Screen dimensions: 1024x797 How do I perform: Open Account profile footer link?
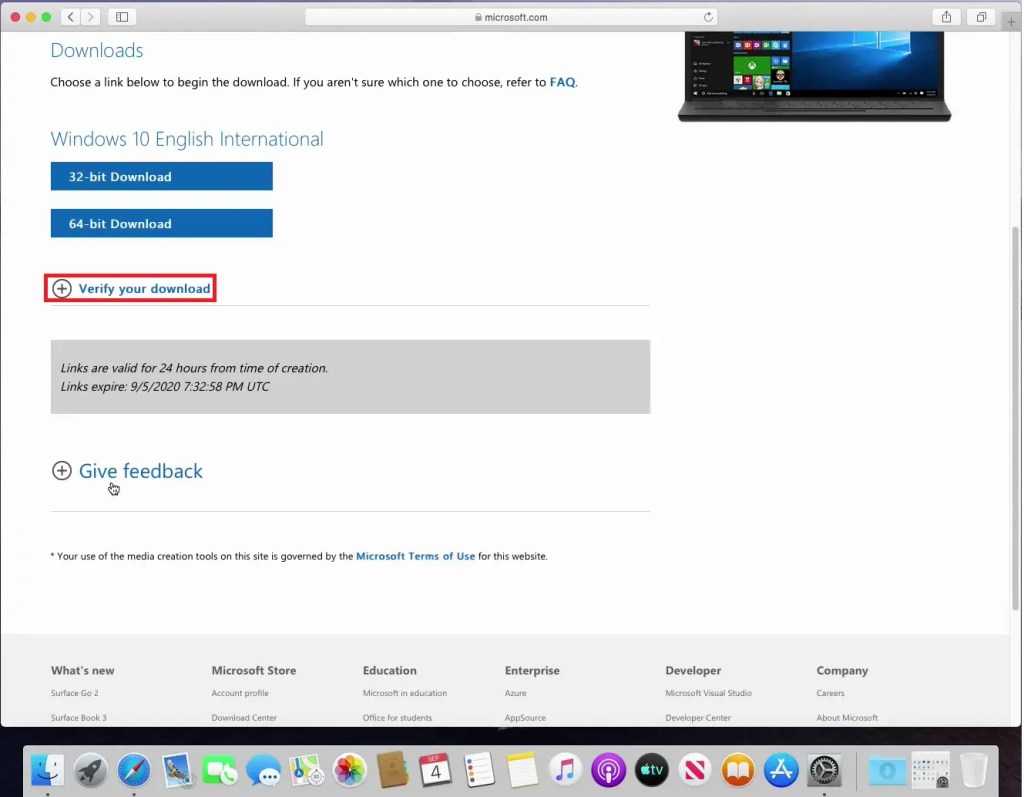click(240, 693)
